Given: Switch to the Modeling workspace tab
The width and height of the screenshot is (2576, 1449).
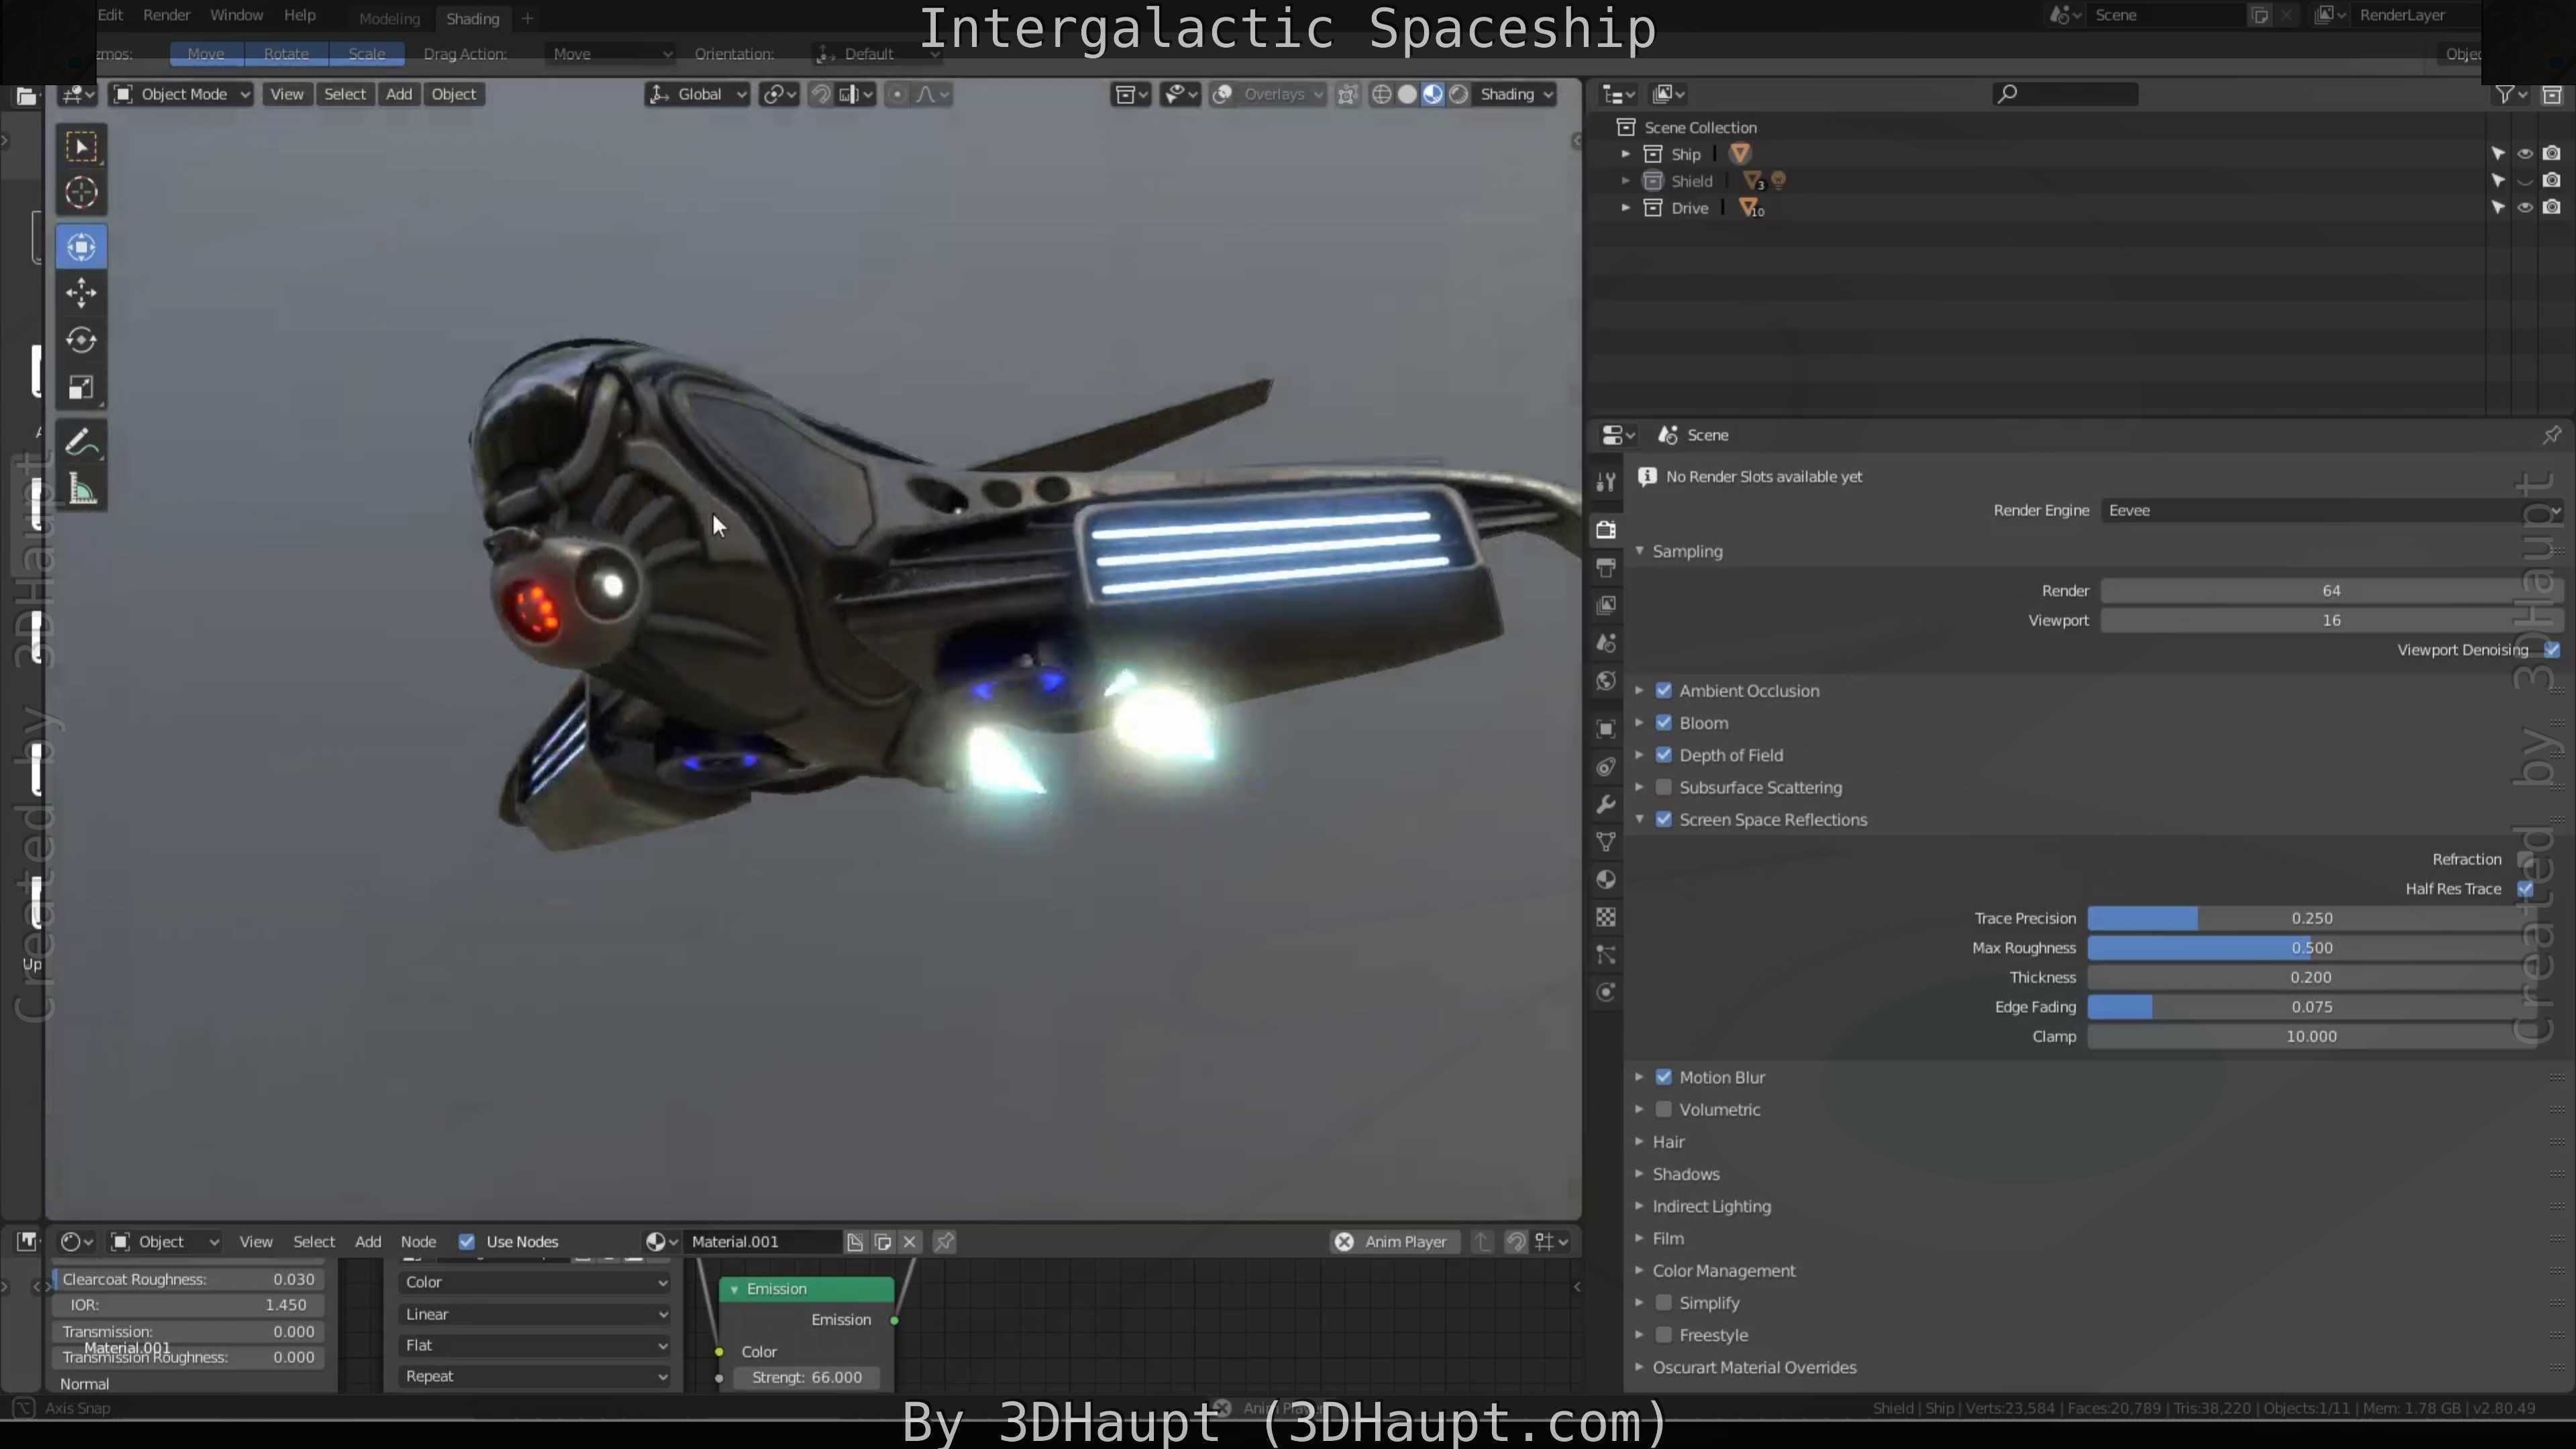Looking at the screenshot, I should pyautogui.click(x=389, y=19).
